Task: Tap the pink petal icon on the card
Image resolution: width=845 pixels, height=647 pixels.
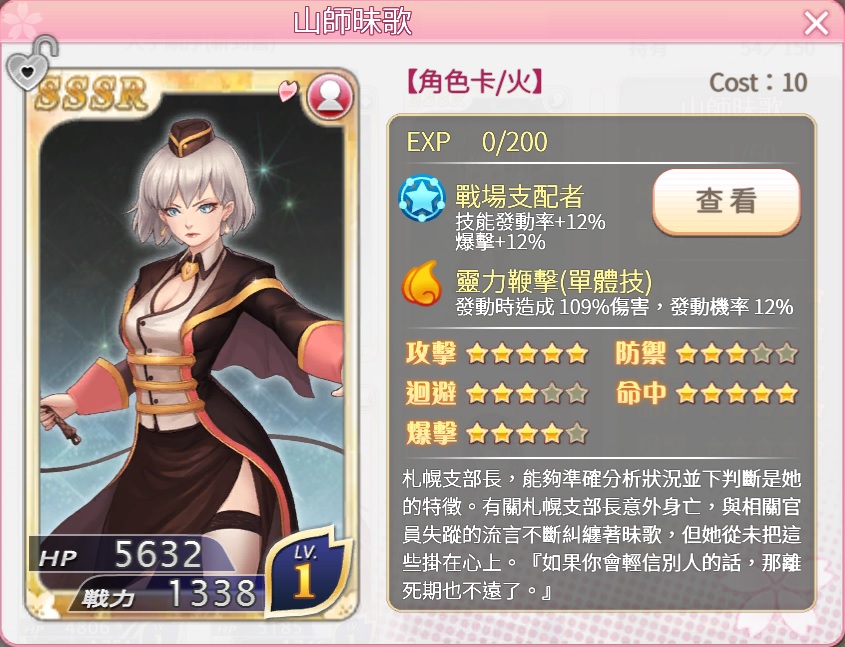Action: pos(287,91)
